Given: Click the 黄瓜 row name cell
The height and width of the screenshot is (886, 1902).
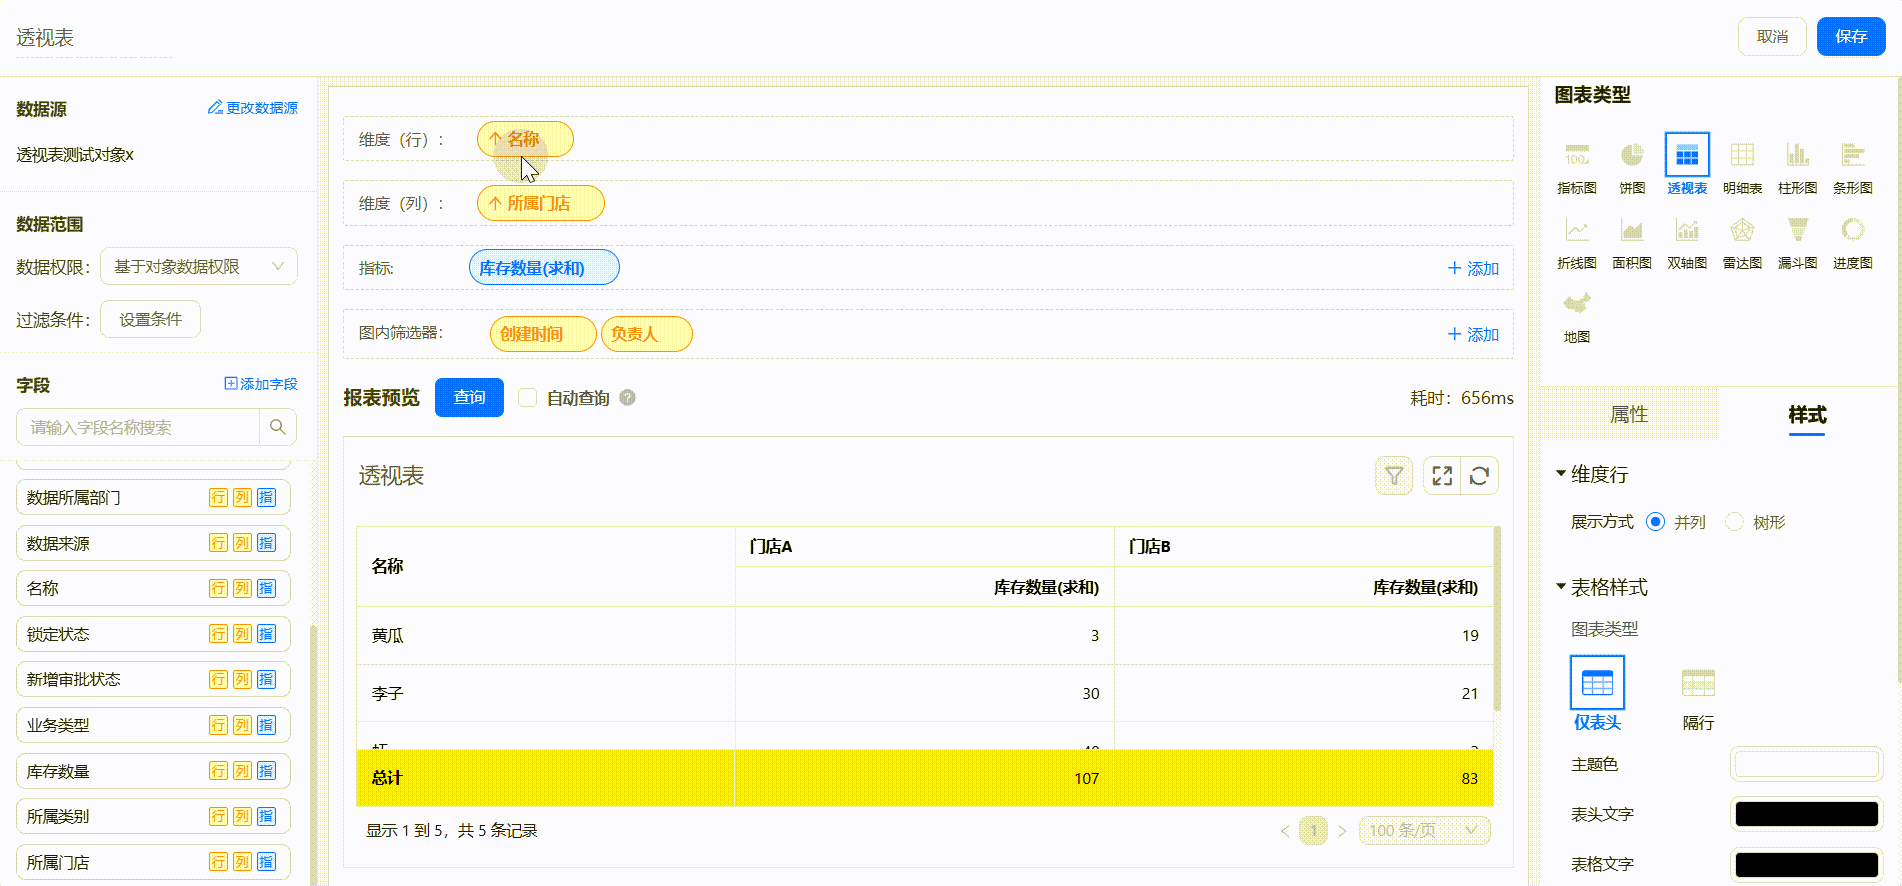Looking at the screenshot, I should tap(546, 635).
